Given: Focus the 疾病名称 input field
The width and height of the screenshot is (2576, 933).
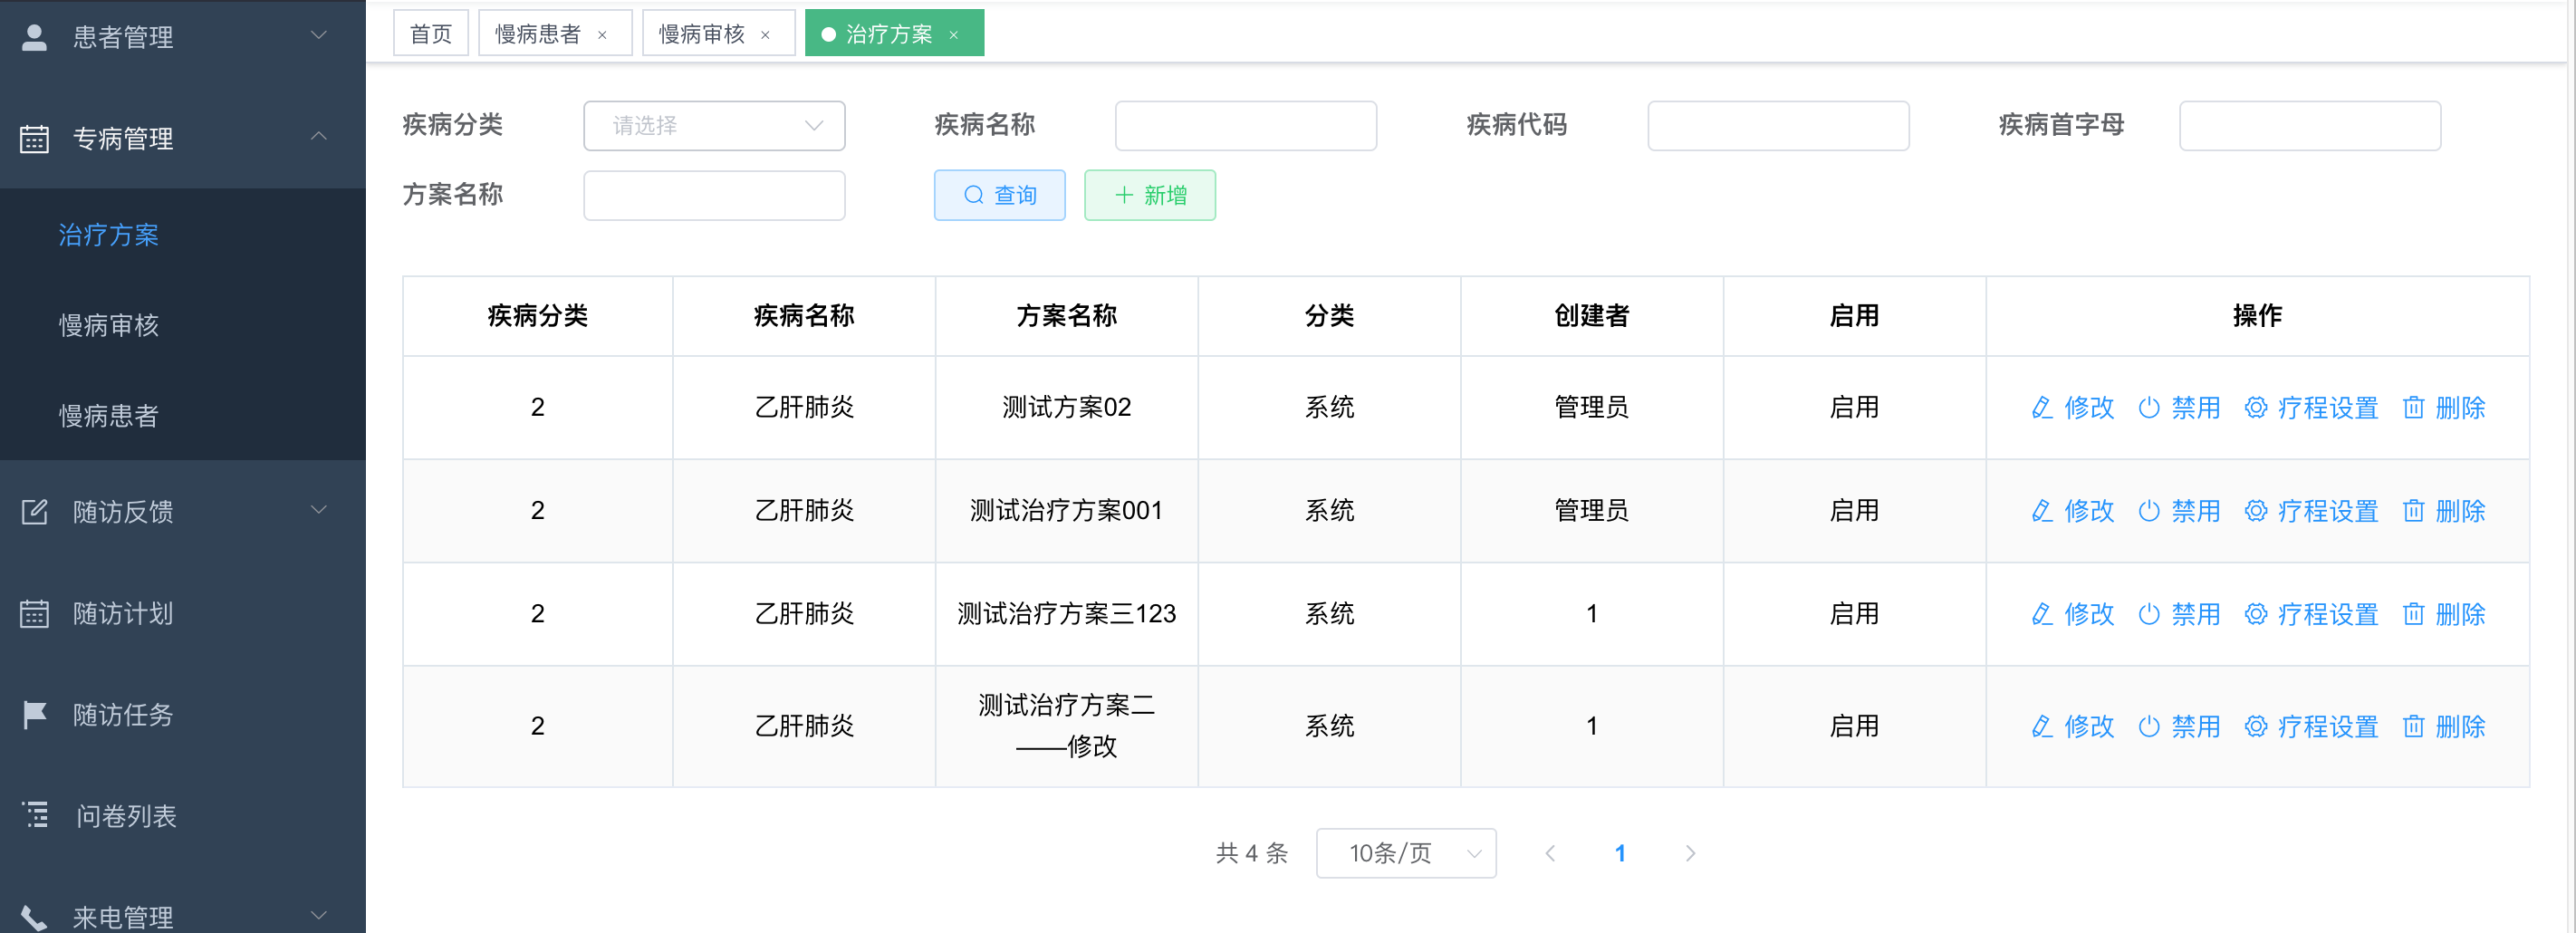Looking at the screenshot, I should pyautogui.click(x=1246, y=126).
